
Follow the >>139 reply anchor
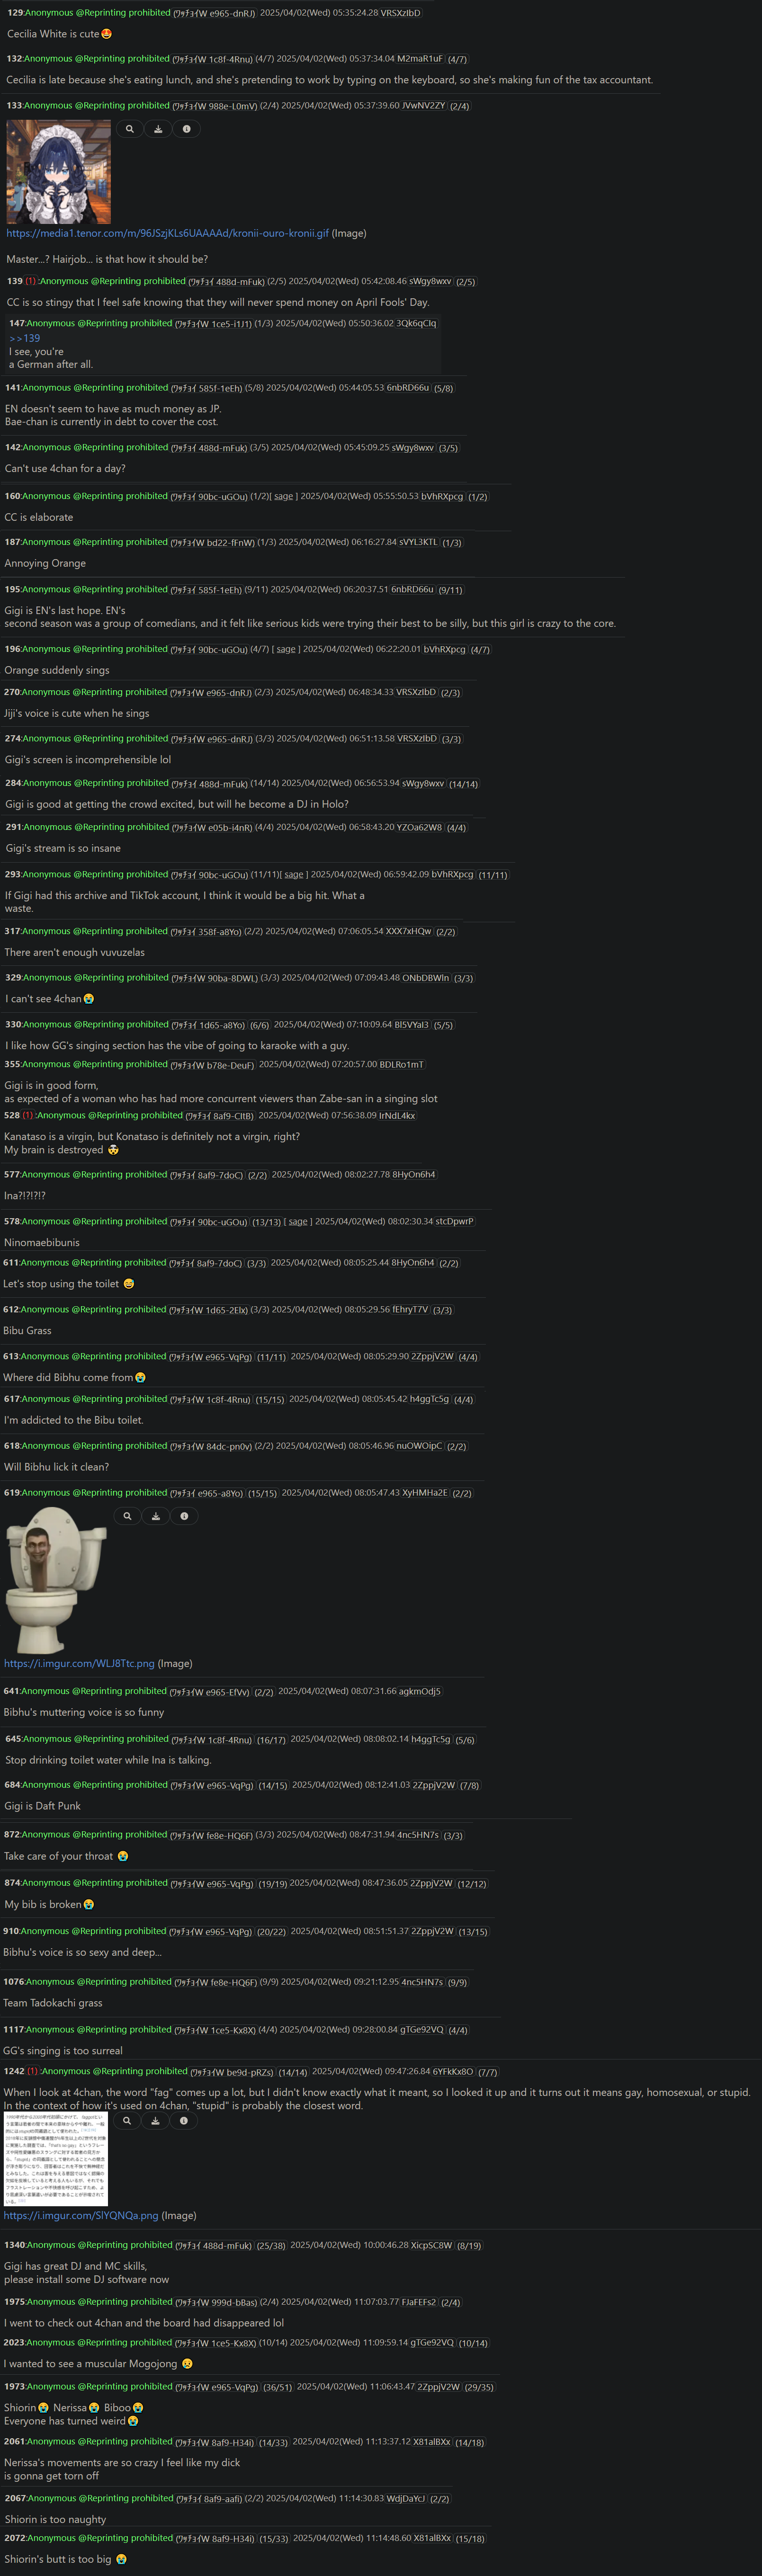(x=25, y=338)
